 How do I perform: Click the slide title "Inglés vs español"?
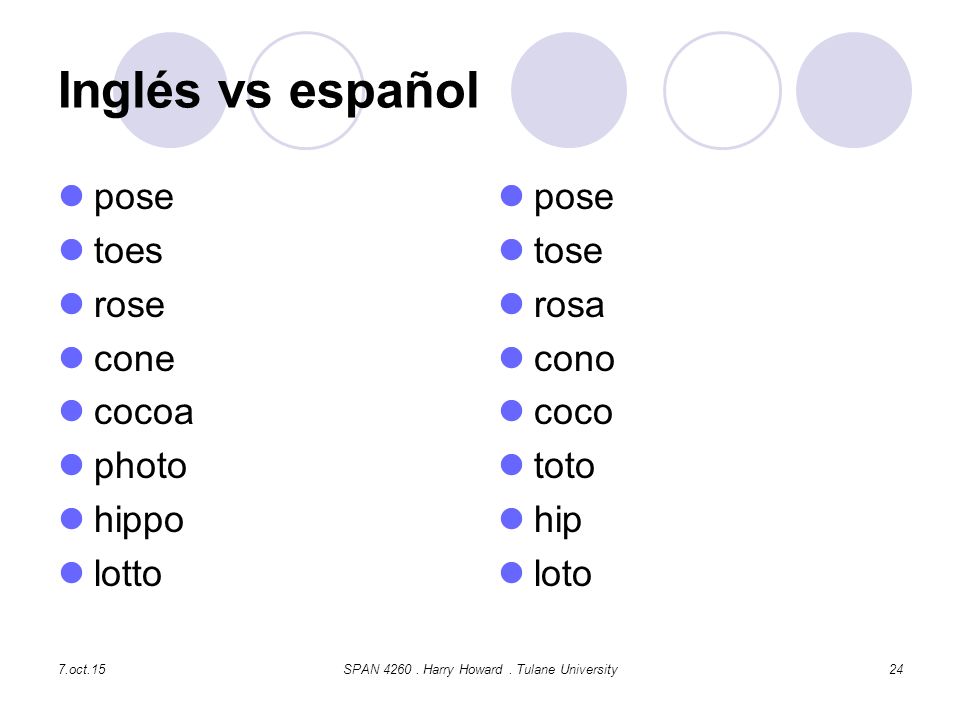pos(268,92)
